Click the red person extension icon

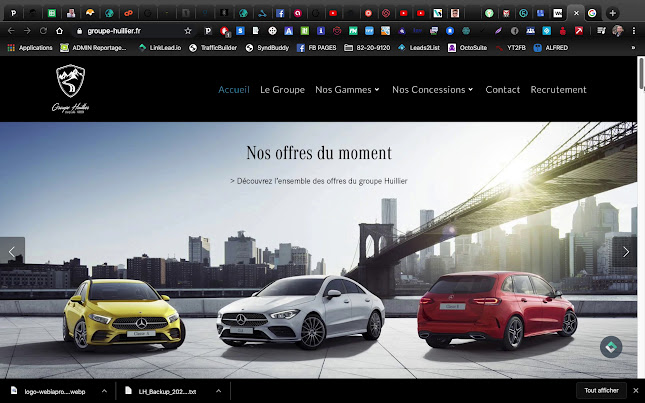coord(563,31)
